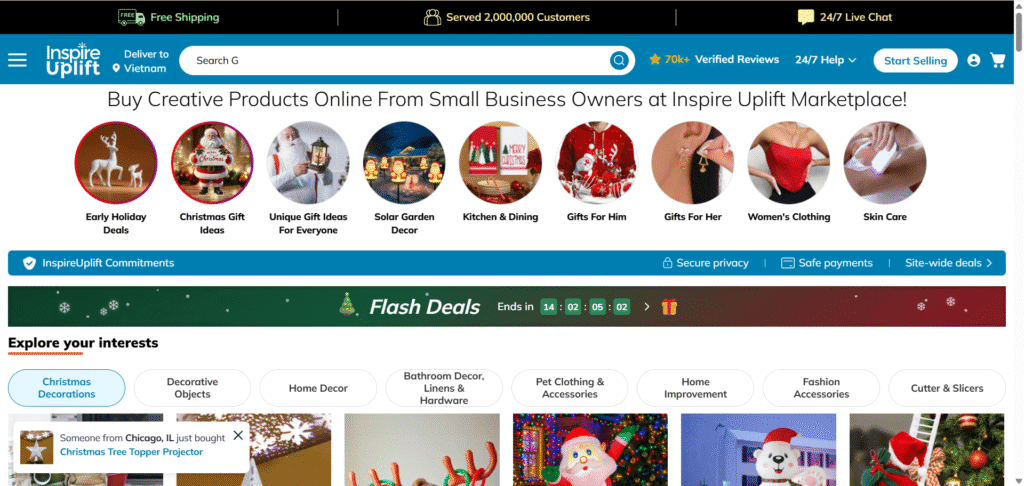Click the page vertical scrollbar
The height and width of the screenshot is (486, 1024).
coord(1018,243)
